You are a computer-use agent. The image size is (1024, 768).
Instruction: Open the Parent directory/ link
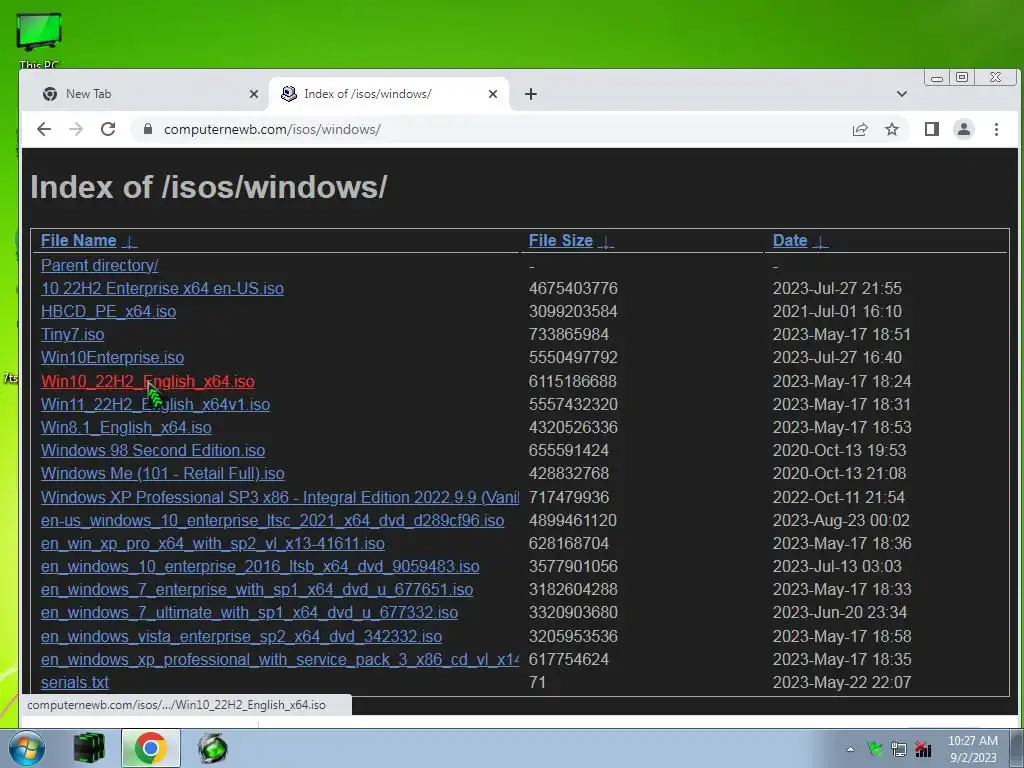pos(99,265)
